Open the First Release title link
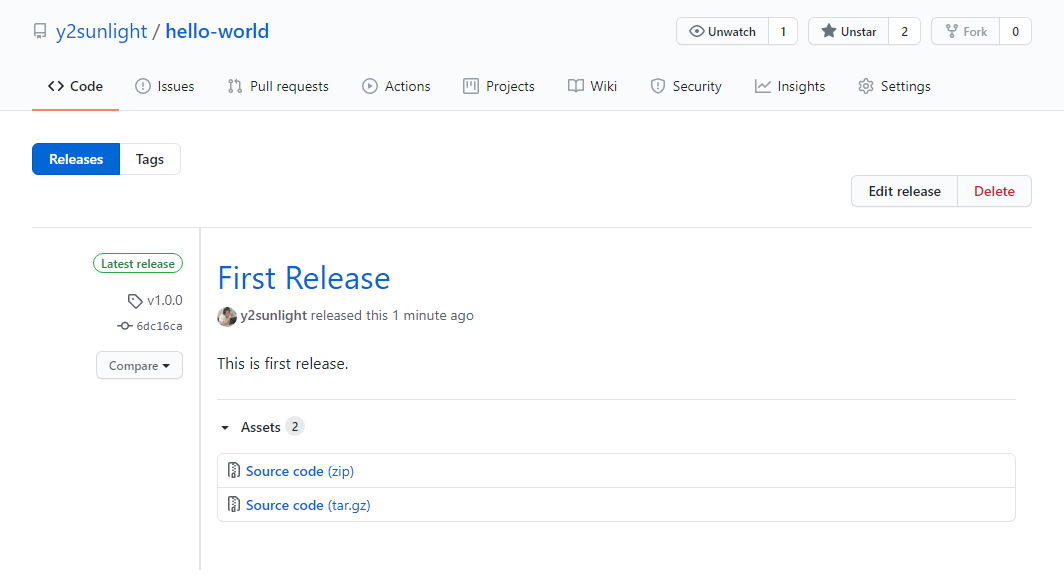The width and height of the screenshot is (1064, 587). click(x=304, y=278)
